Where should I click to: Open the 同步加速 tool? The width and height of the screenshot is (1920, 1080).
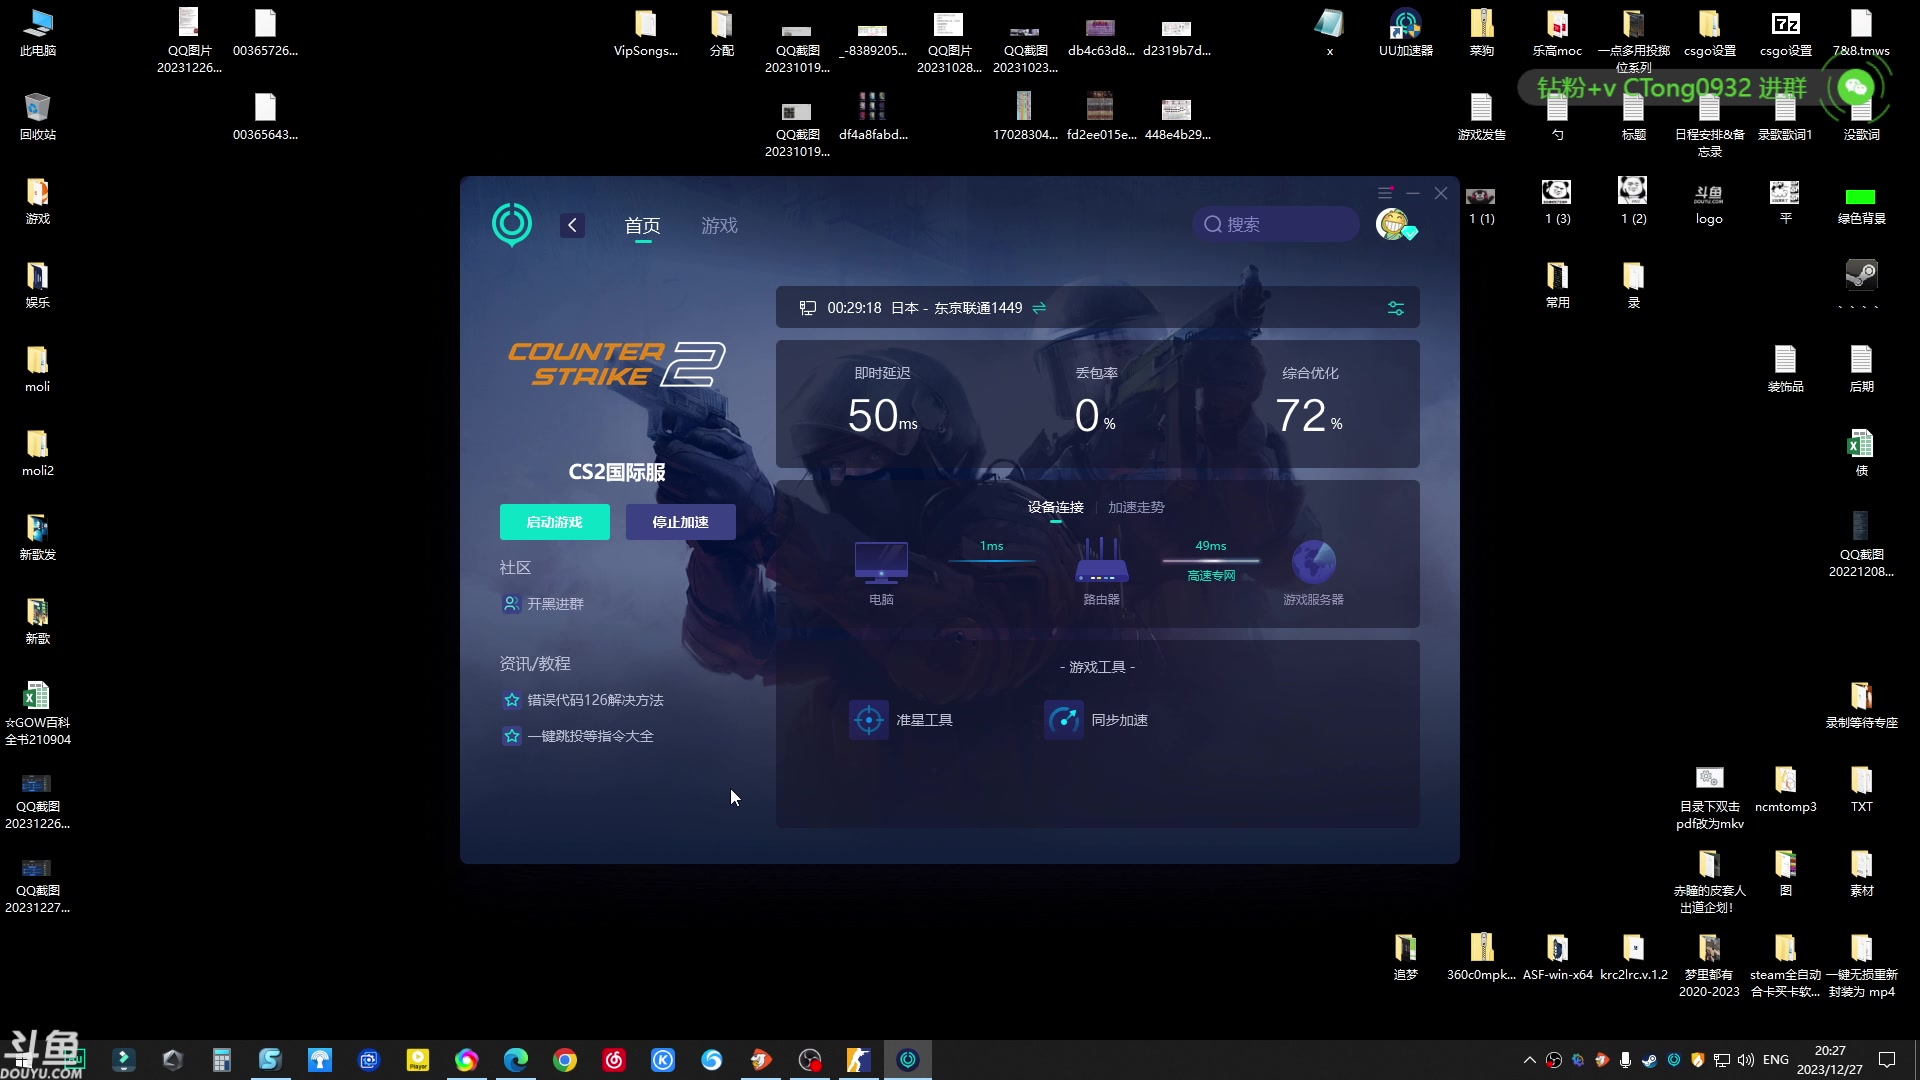pyautogui.click(x=1096, y=720)
